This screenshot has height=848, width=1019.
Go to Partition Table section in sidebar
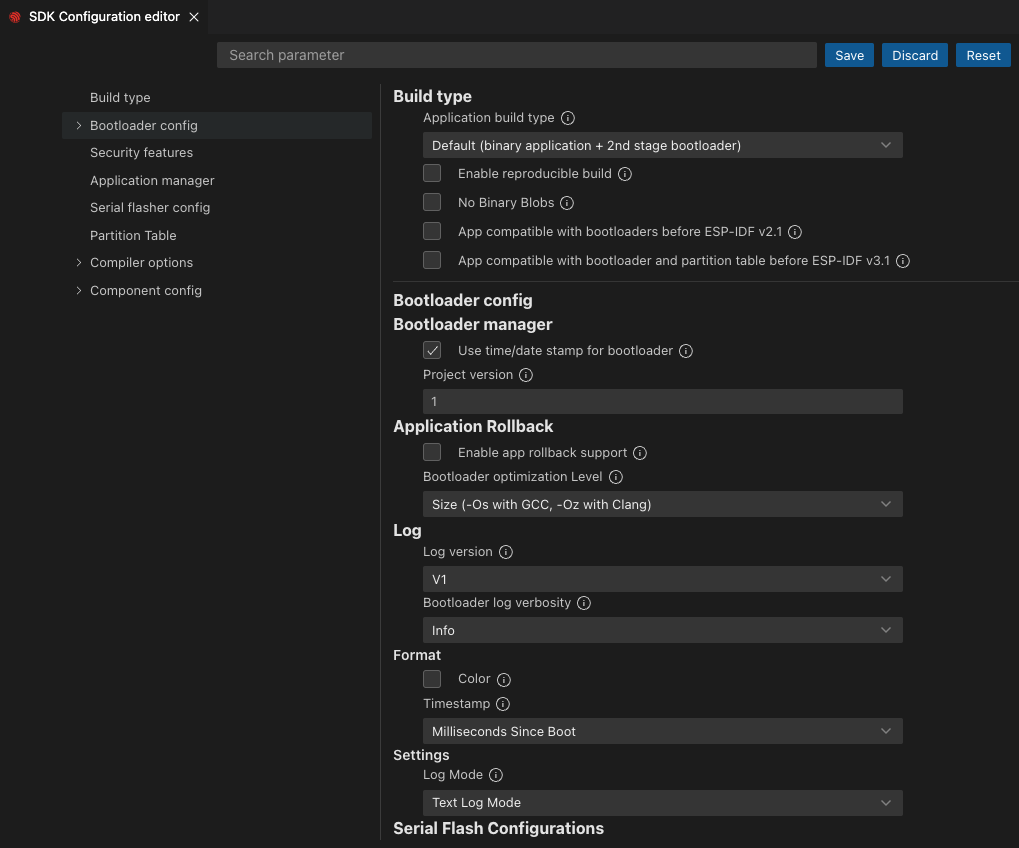133,236
